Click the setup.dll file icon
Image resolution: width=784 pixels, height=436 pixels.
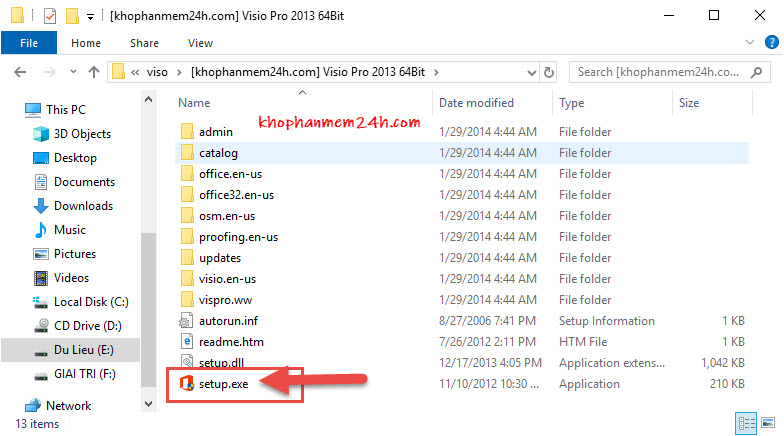tap(187, 361)
